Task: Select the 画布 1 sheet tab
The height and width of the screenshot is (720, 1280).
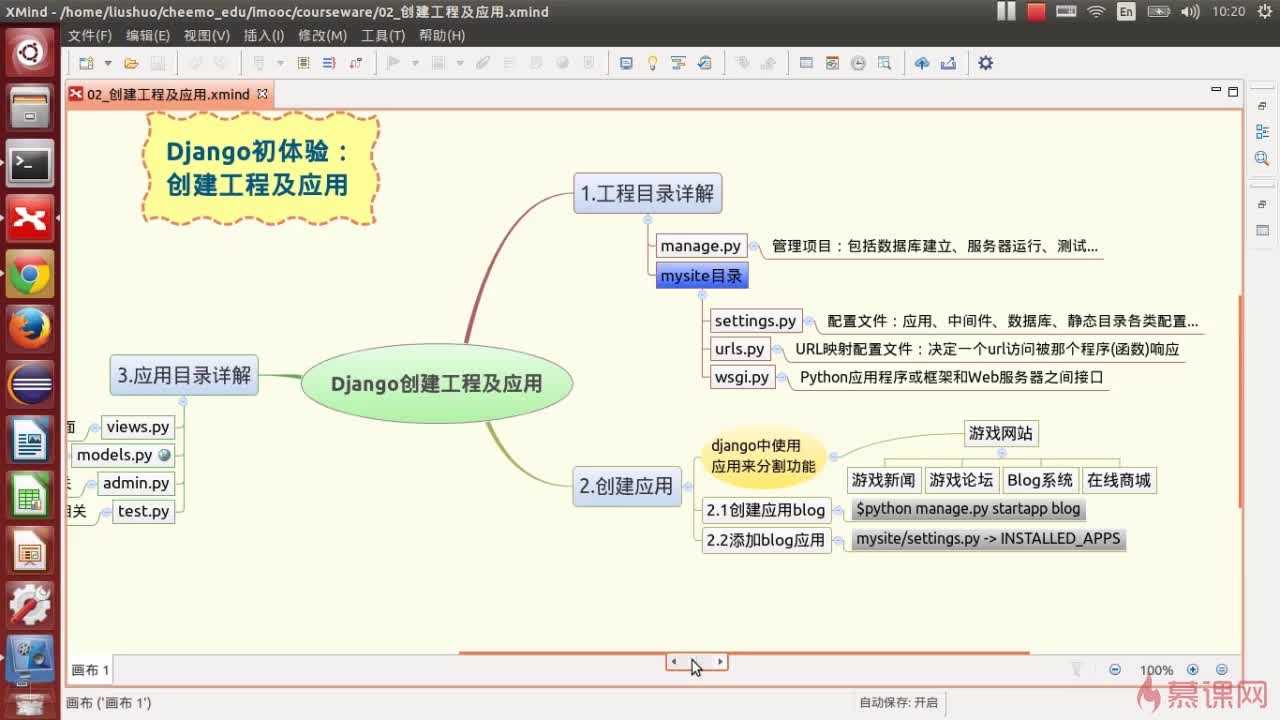Action: tap(90, 670)
